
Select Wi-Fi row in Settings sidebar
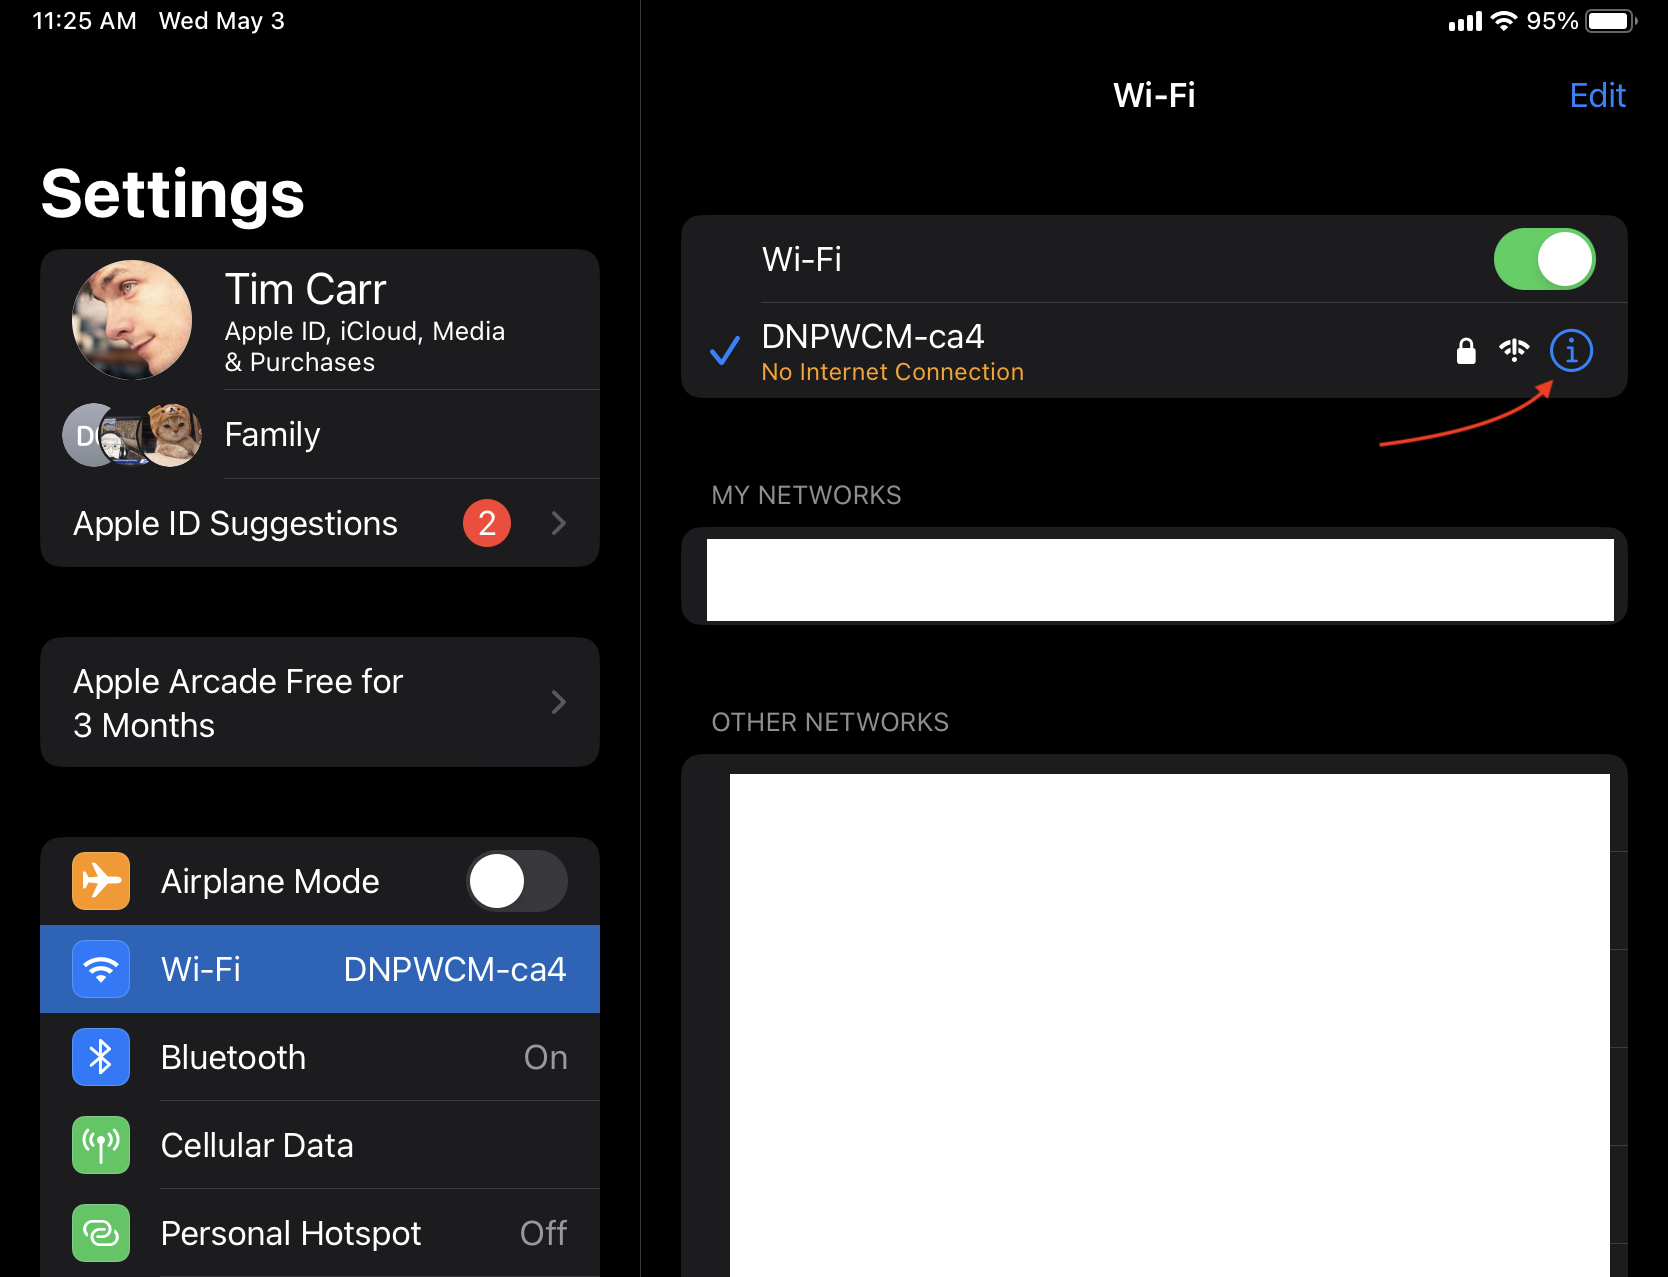tap(320, 969)
